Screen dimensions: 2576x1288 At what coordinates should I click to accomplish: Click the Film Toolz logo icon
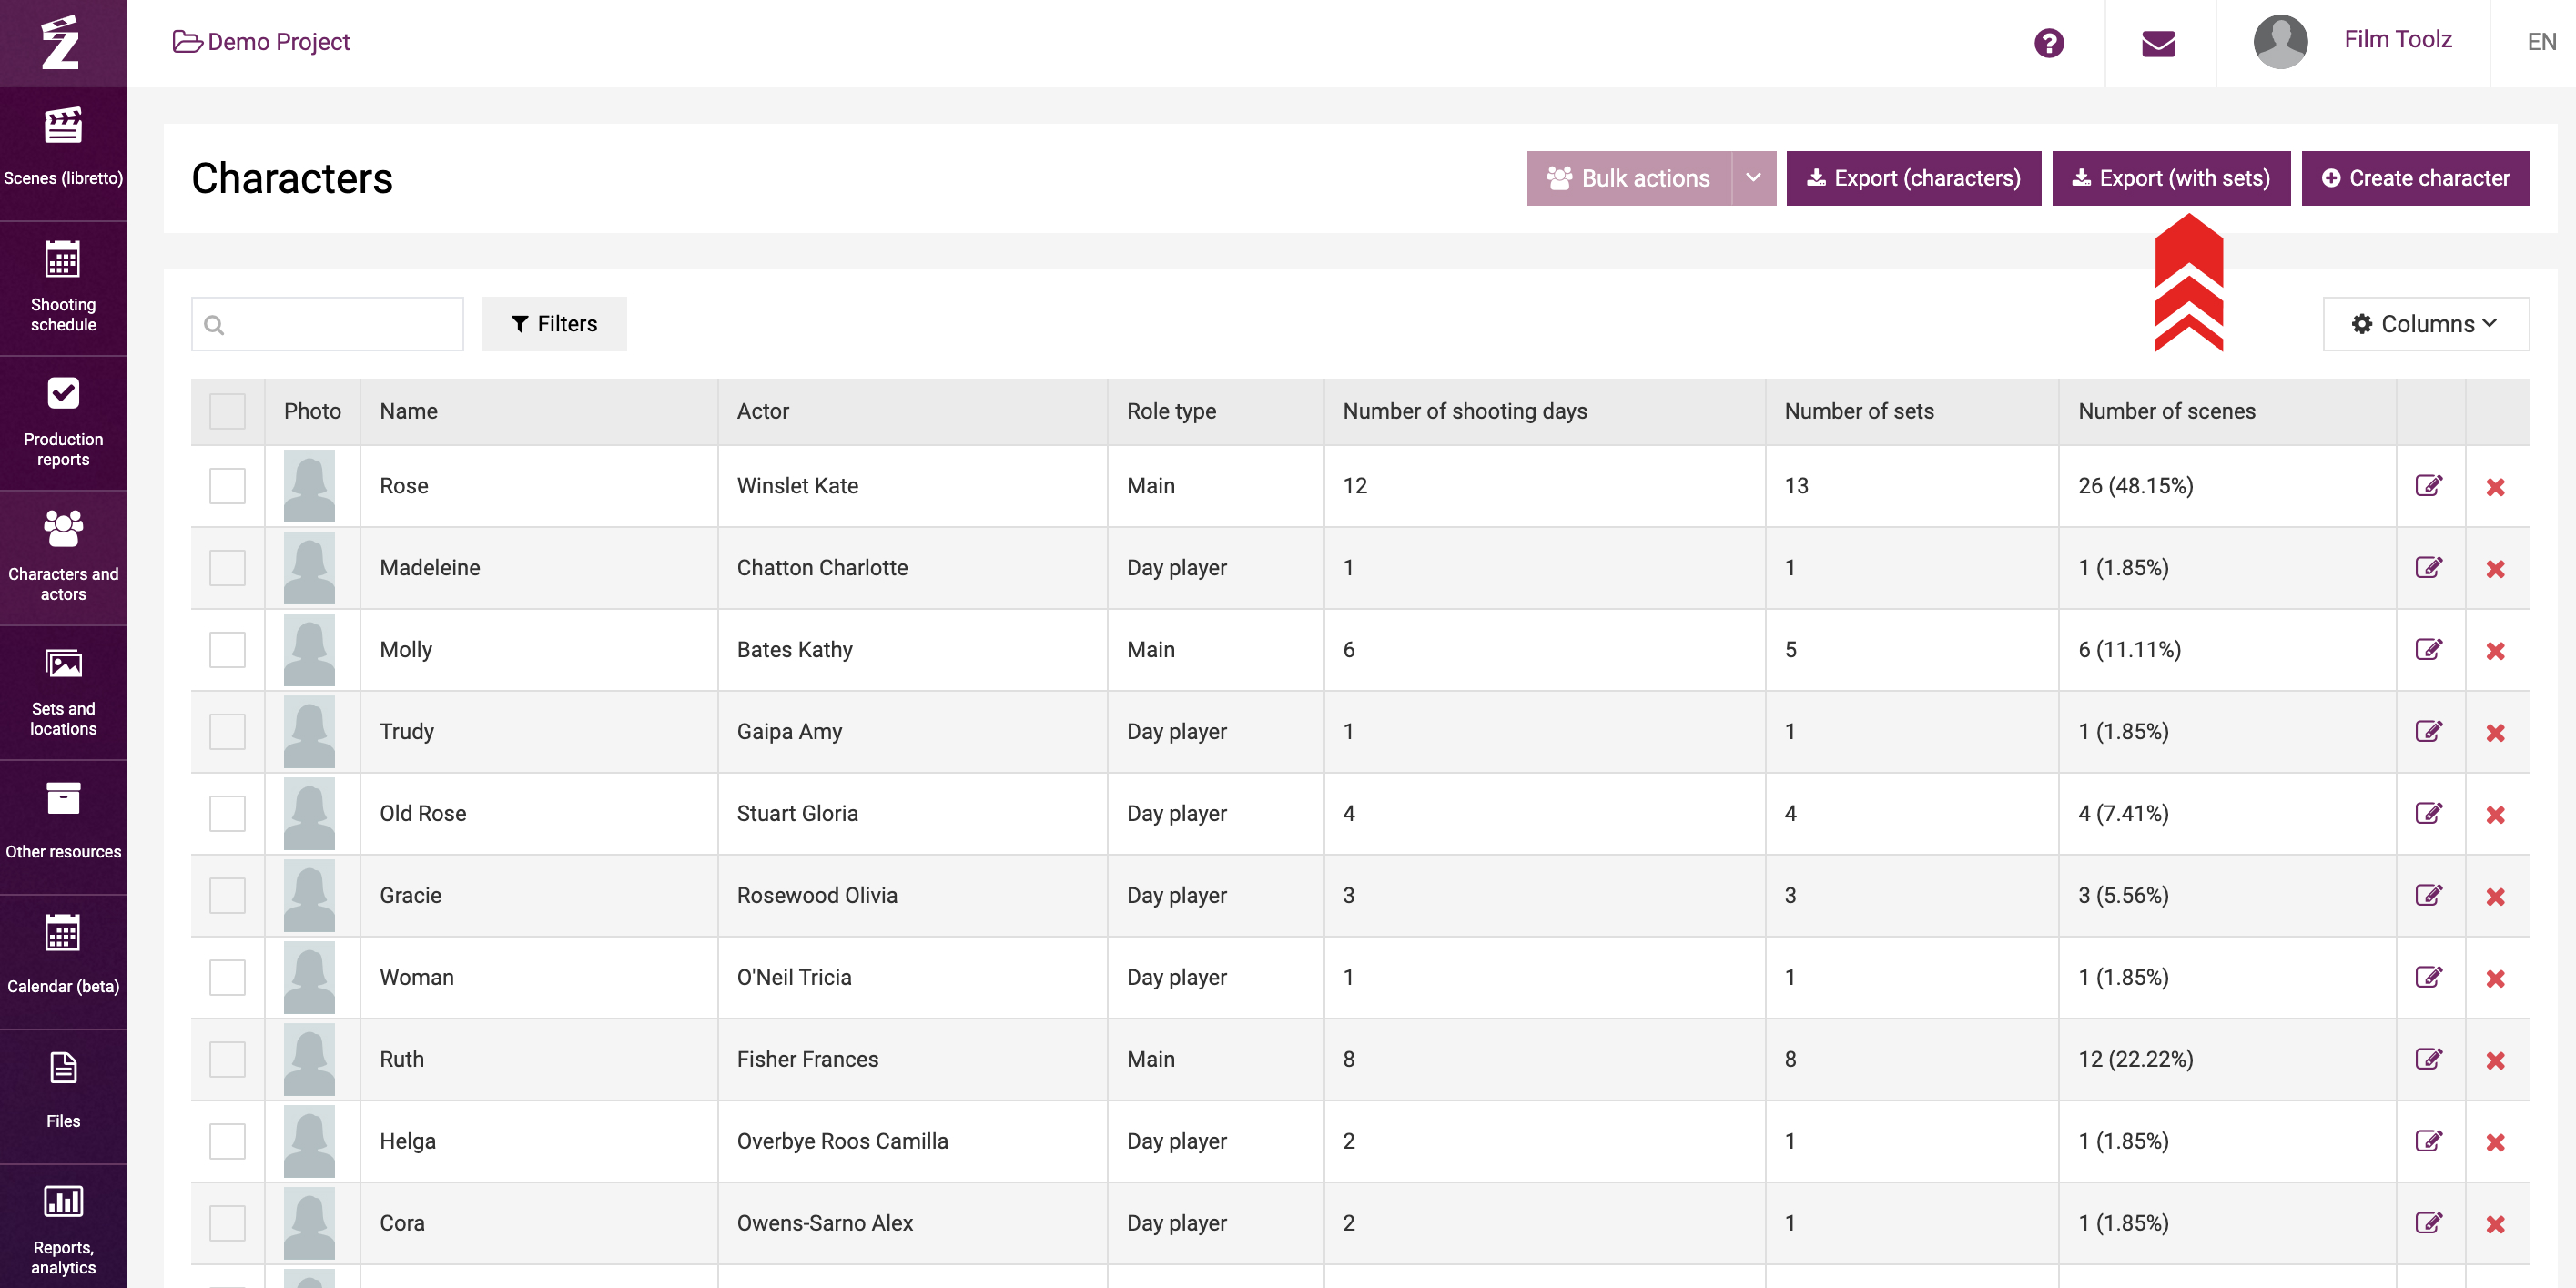62,43
